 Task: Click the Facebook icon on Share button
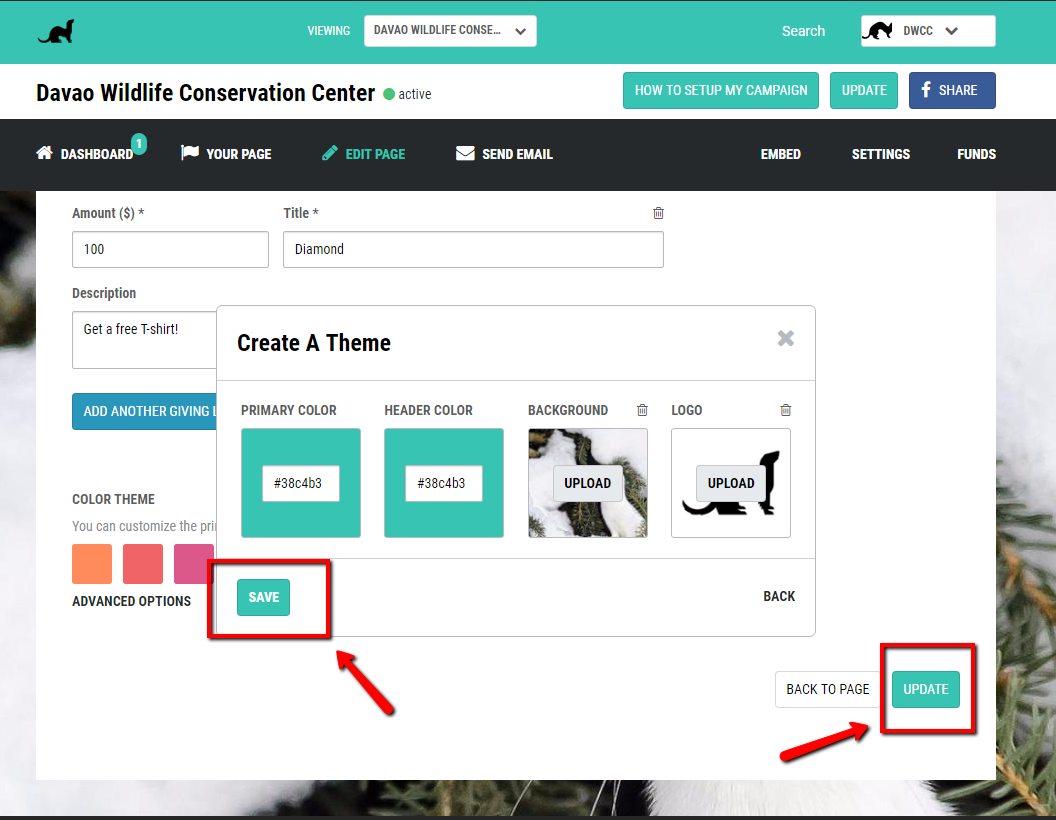926,90
